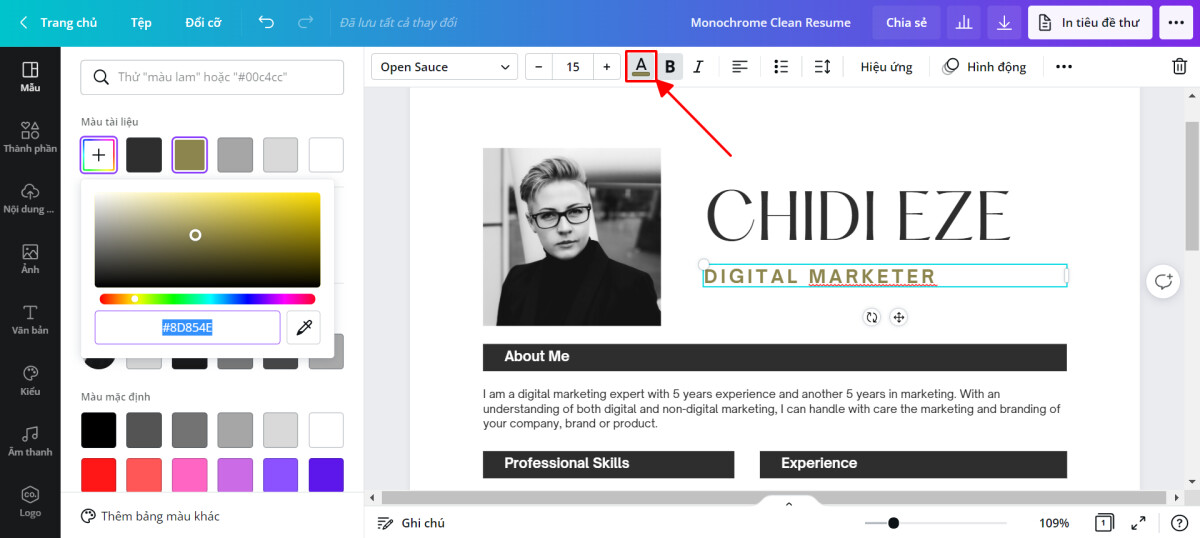This screenshot has width=1200, height=538.
Task: Click the undo arrow icon
Action: [x=265, y=22]
